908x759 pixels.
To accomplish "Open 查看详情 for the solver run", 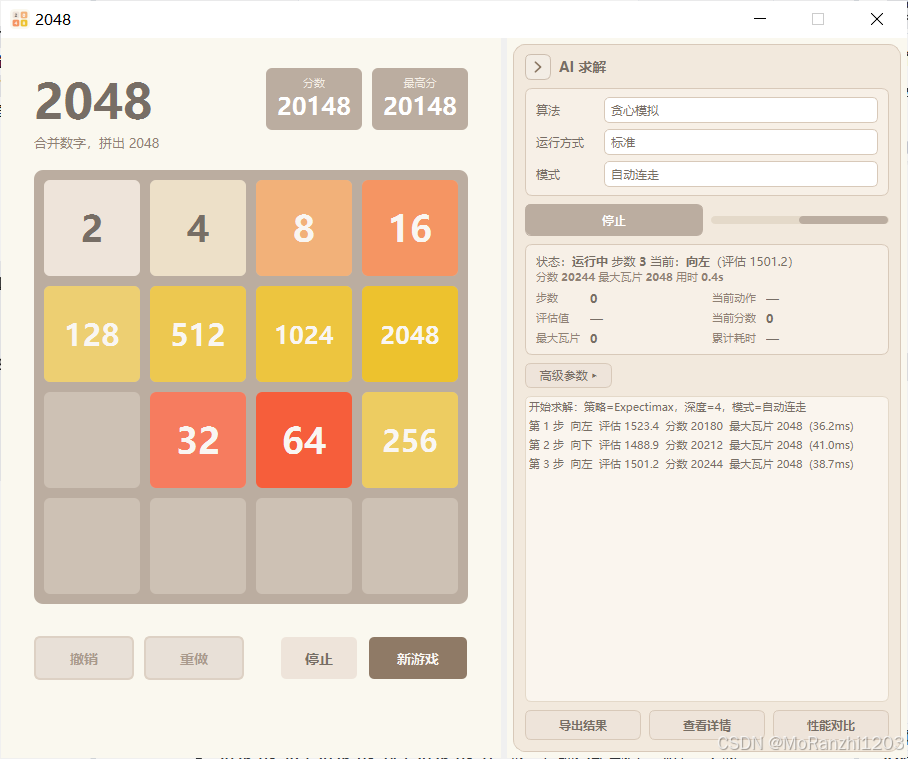I will click(706, 725).
